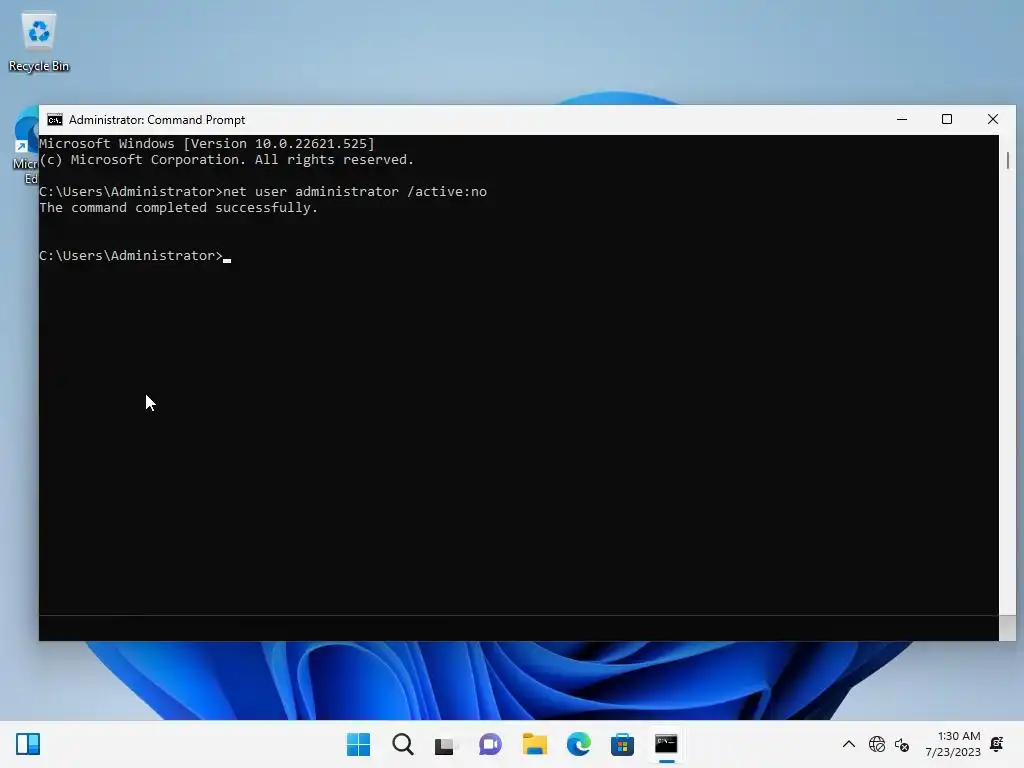Screen dimensions: 1024x768
Task: Open the Command Prompt title bar icon menu
Action: [x=55, y=120]
